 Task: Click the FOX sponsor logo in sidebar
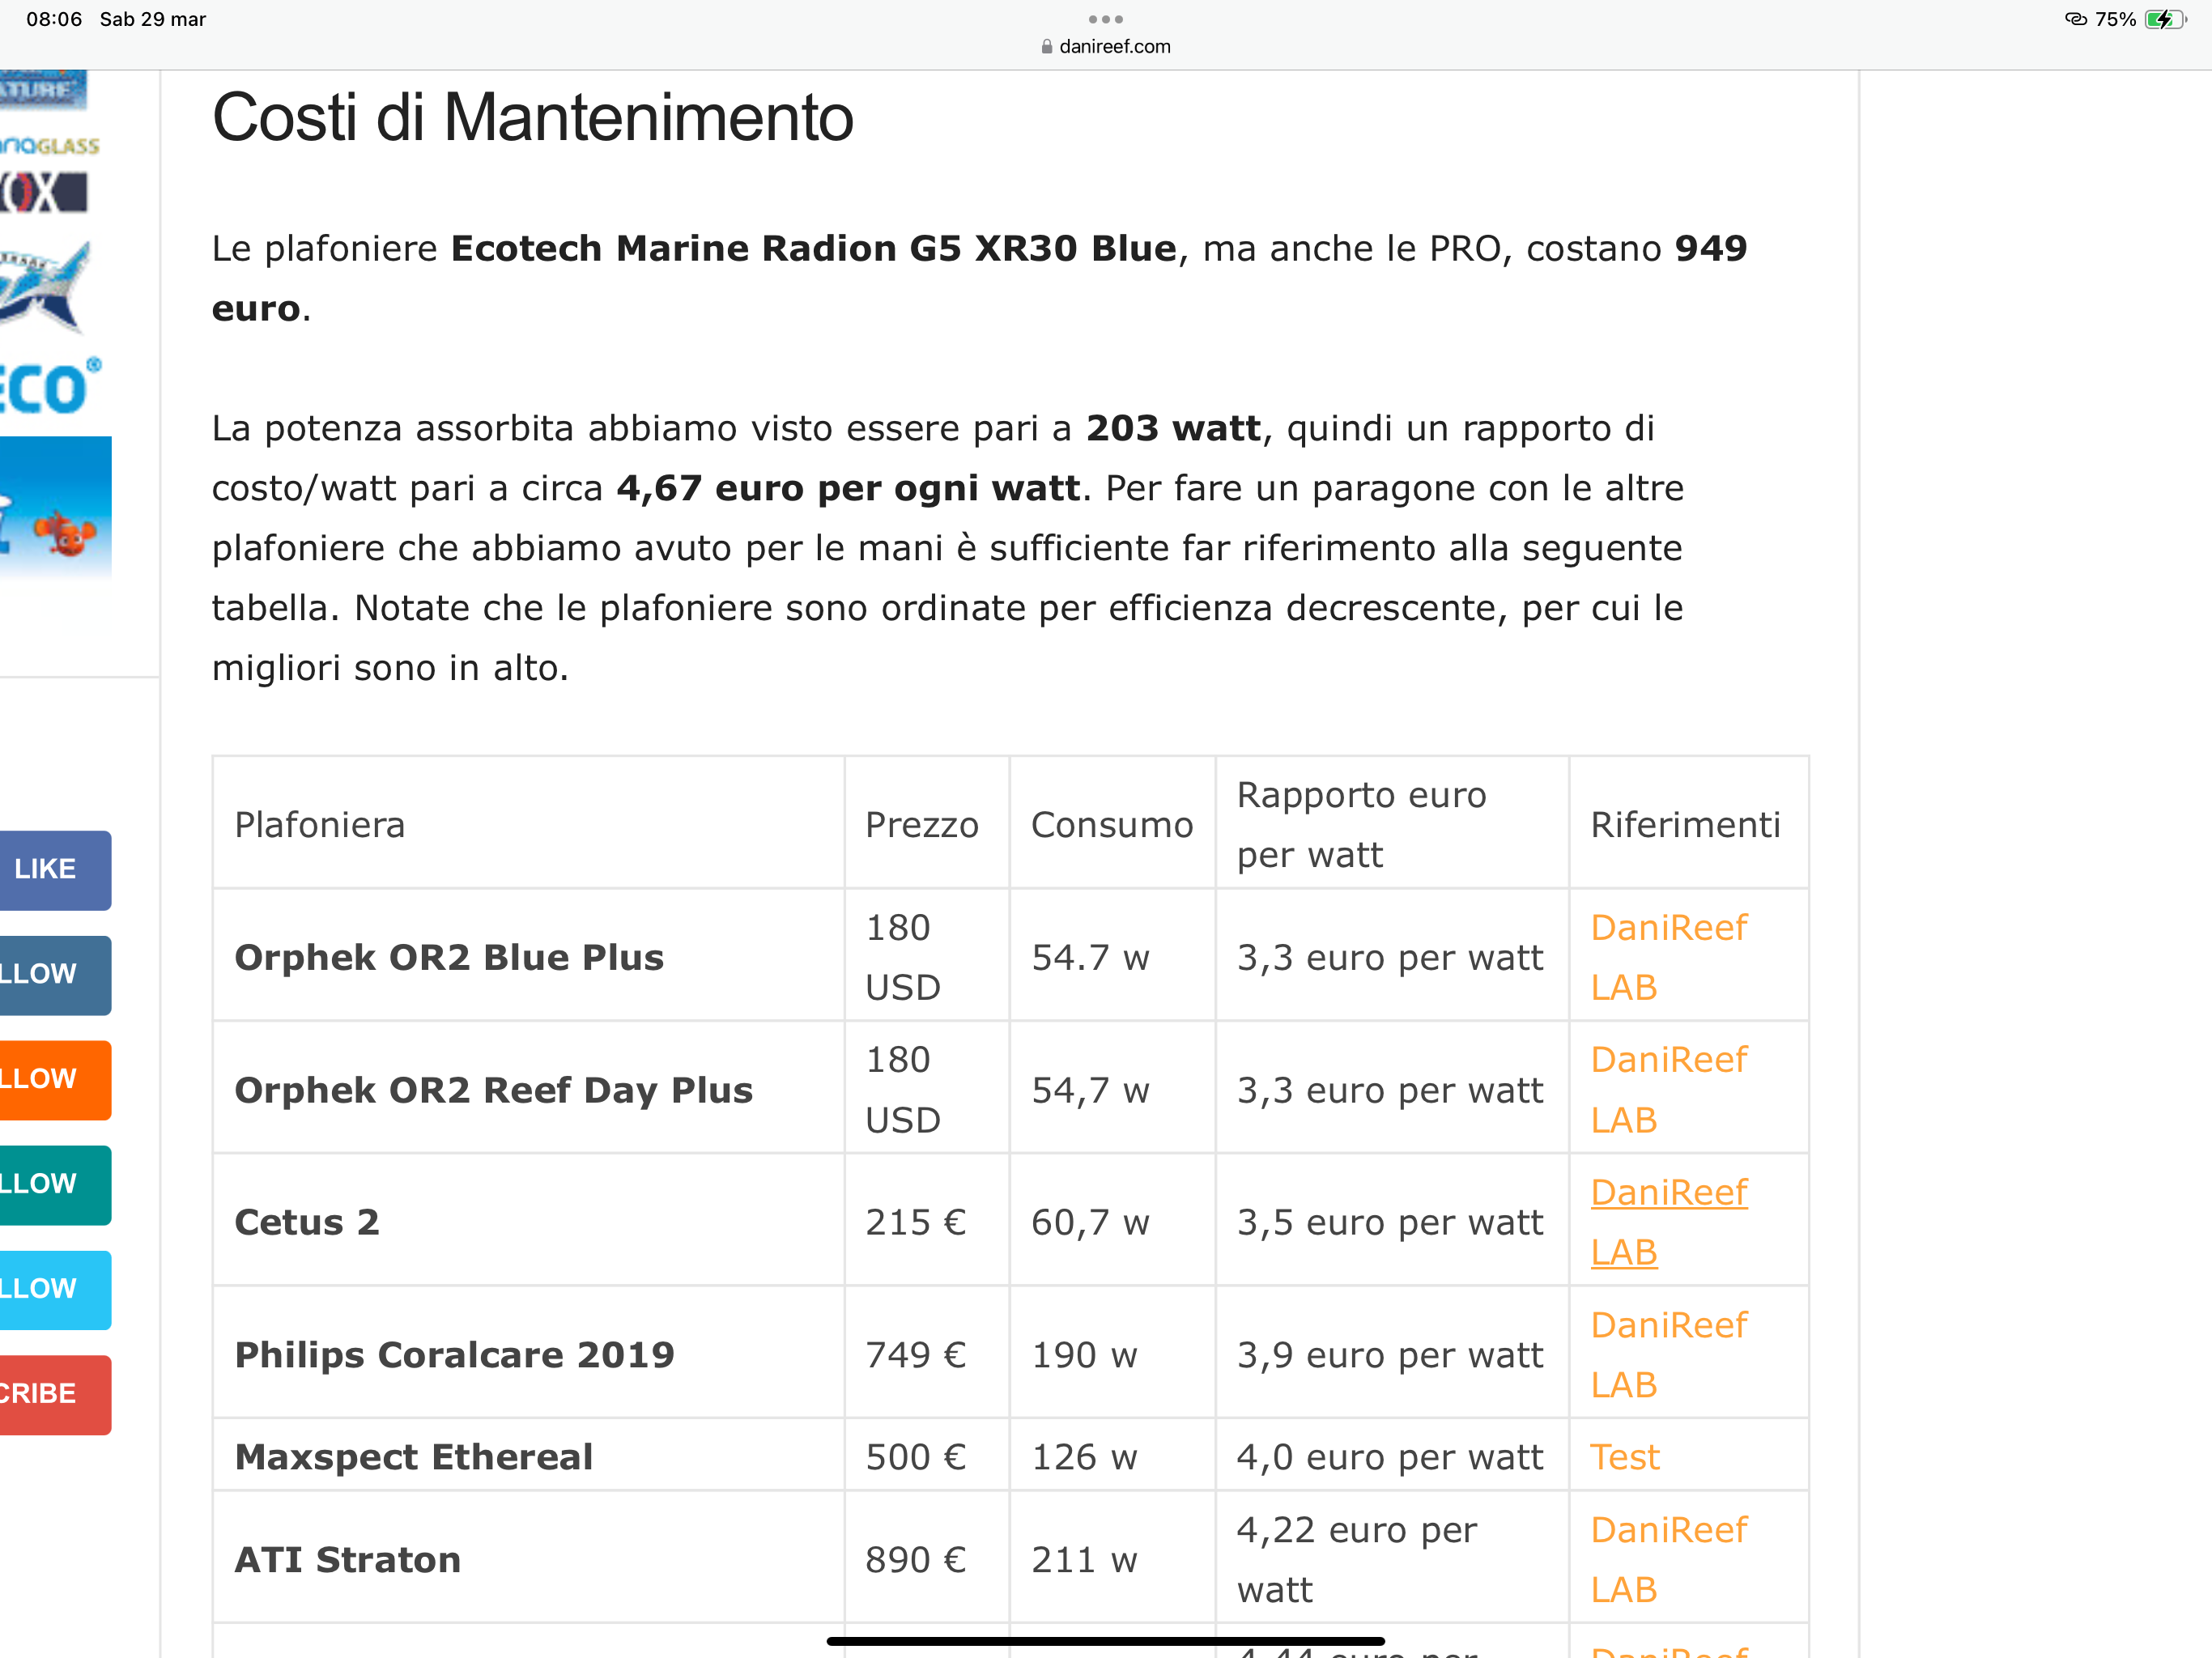[43, 192]
